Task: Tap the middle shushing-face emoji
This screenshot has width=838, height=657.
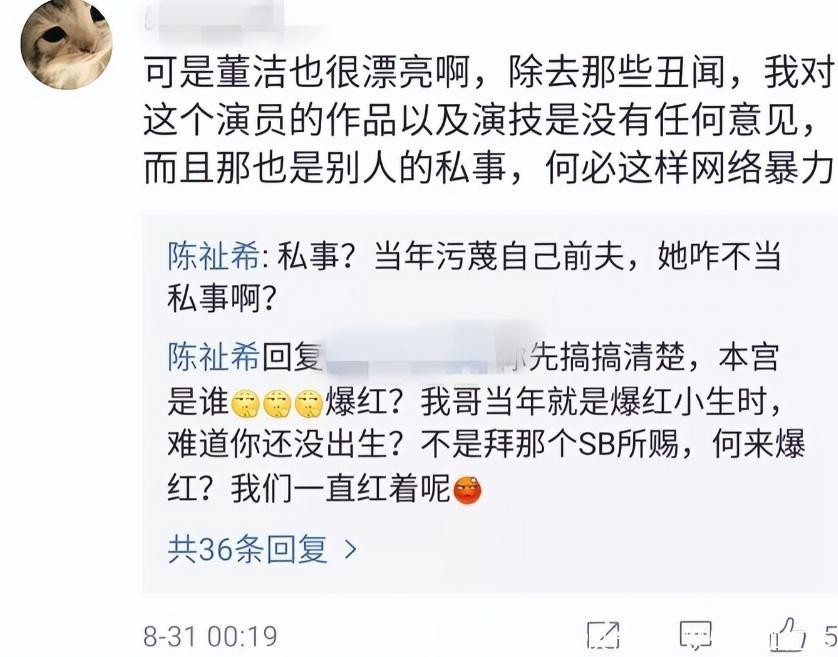Action: pyautogui.click(x=278, y=404)
